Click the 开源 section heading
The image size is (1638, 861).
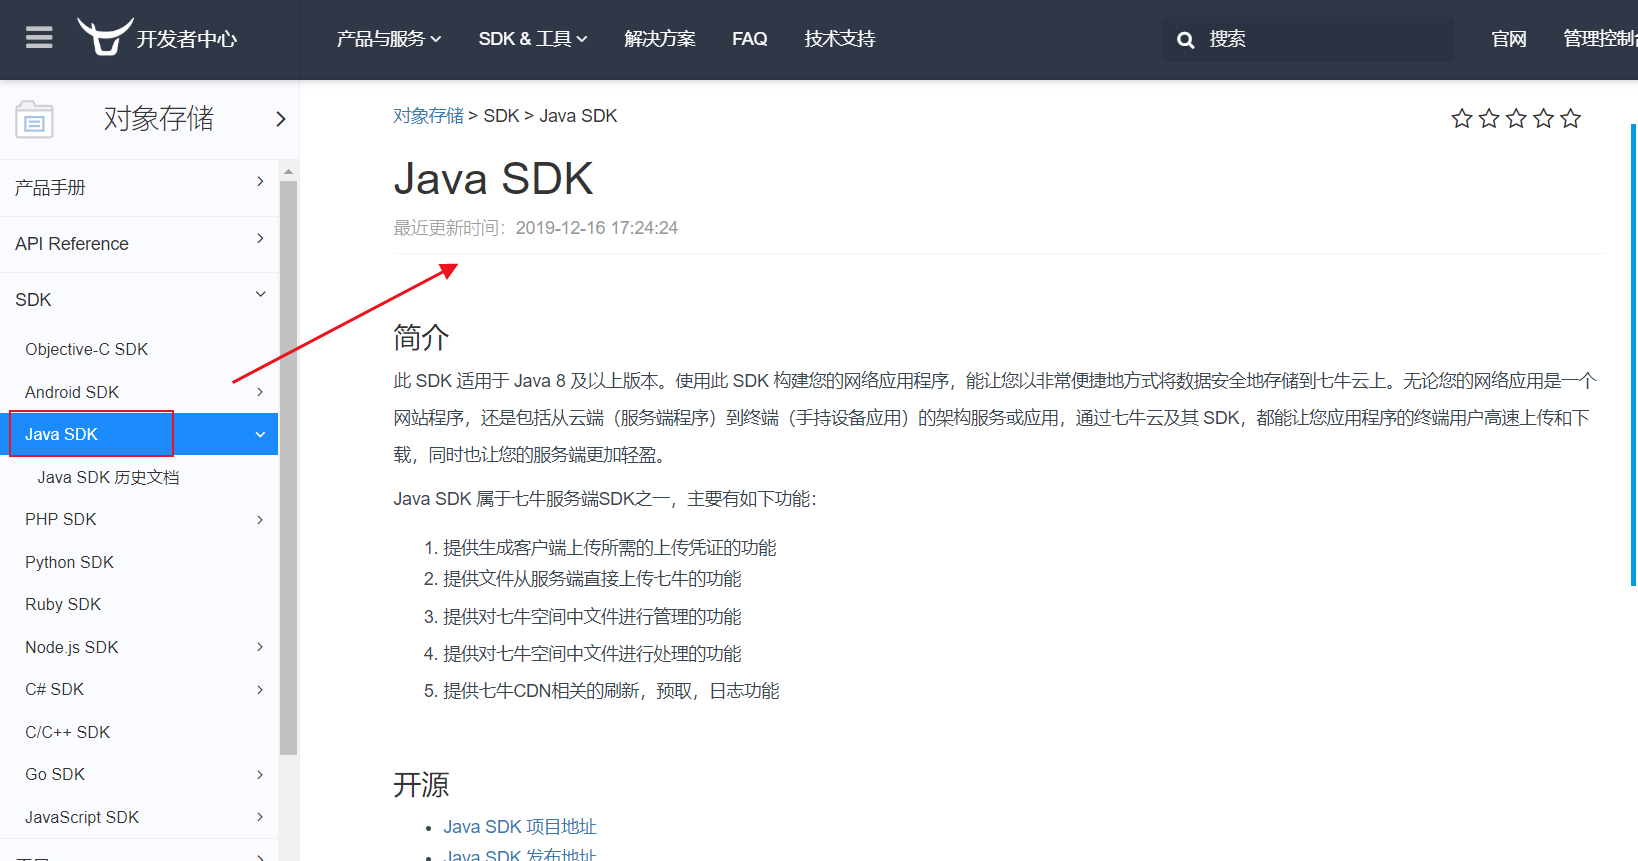[421, 784]
